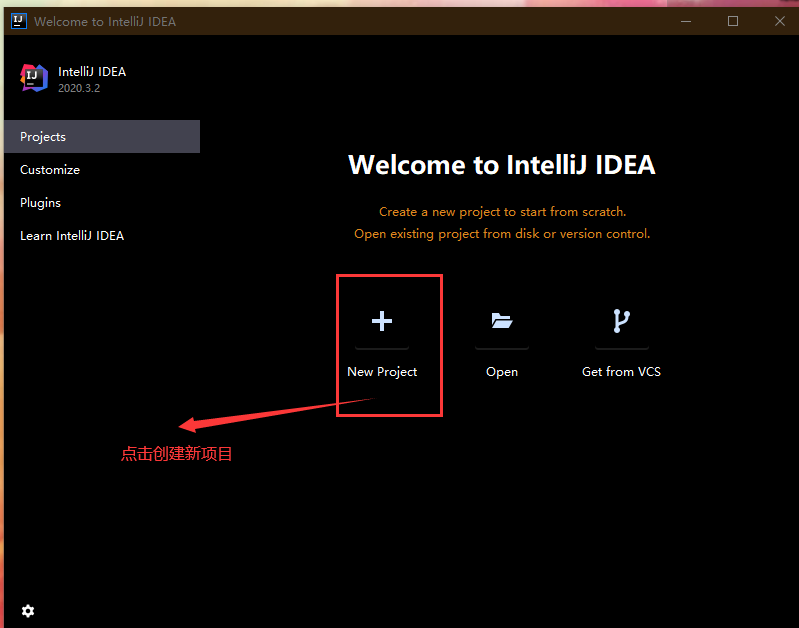Click 'Open existing project from disk or version control.'

click(502, 234)
